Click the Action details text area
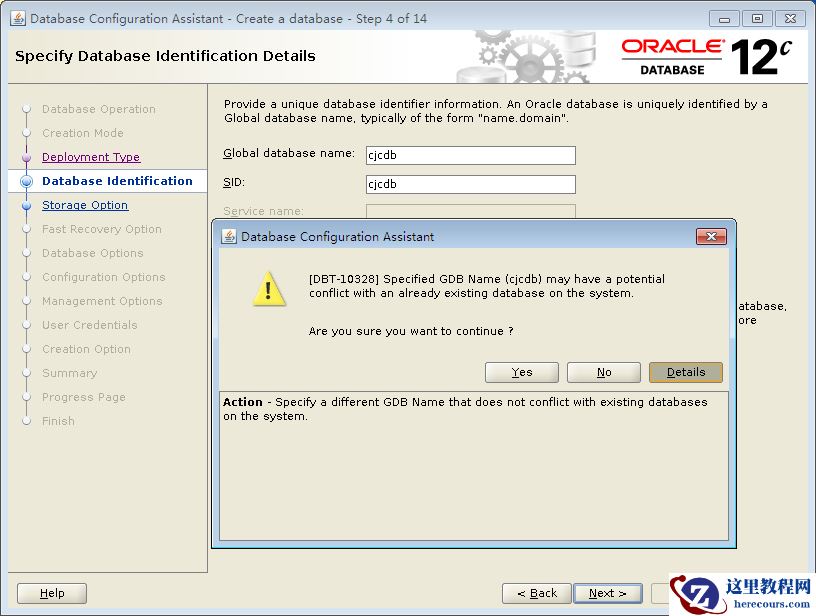The image size is (816, 616). (474, 466)
